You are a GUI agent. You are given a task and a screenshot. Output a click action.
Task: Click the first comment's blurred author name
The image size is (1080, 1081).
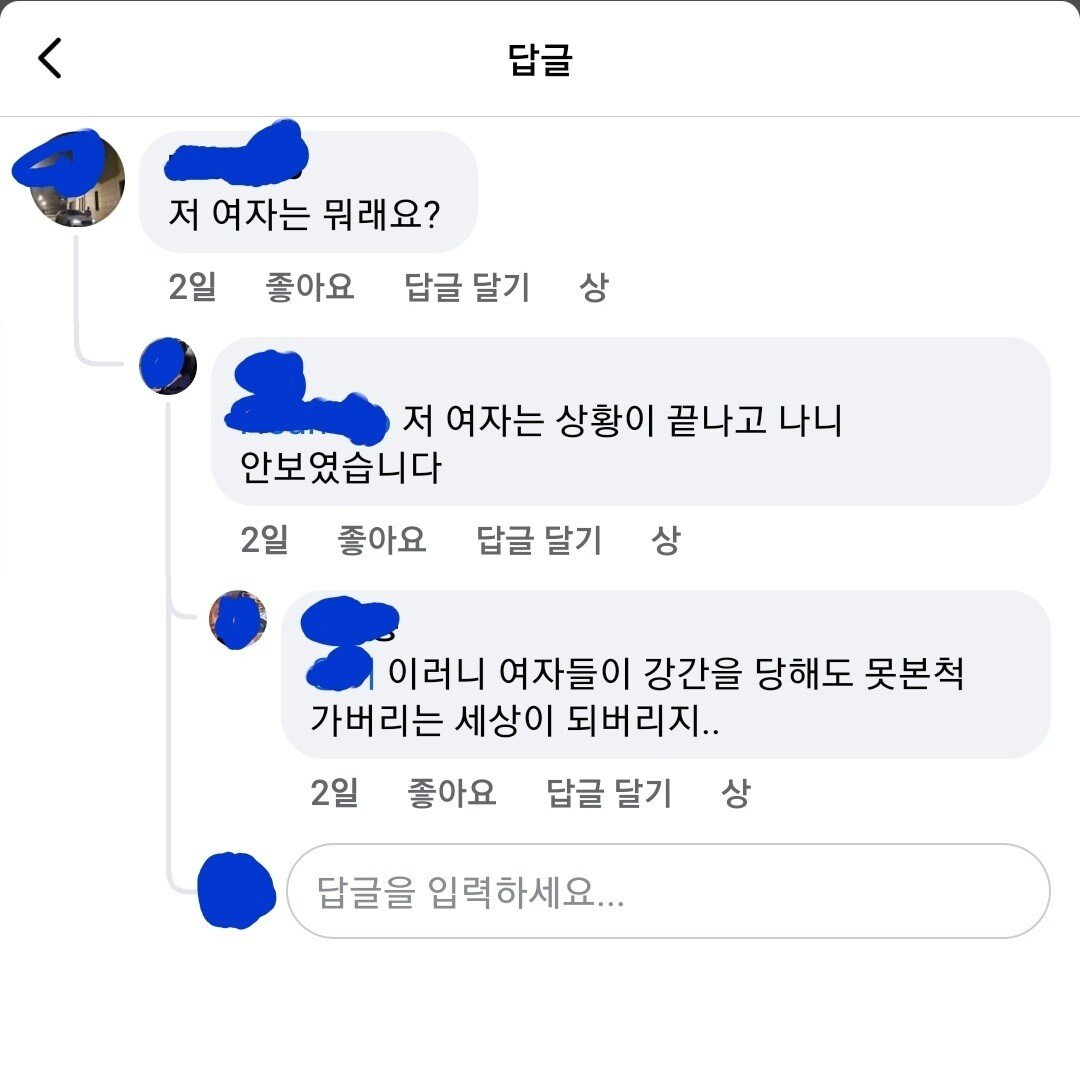[x=236, y=157]
